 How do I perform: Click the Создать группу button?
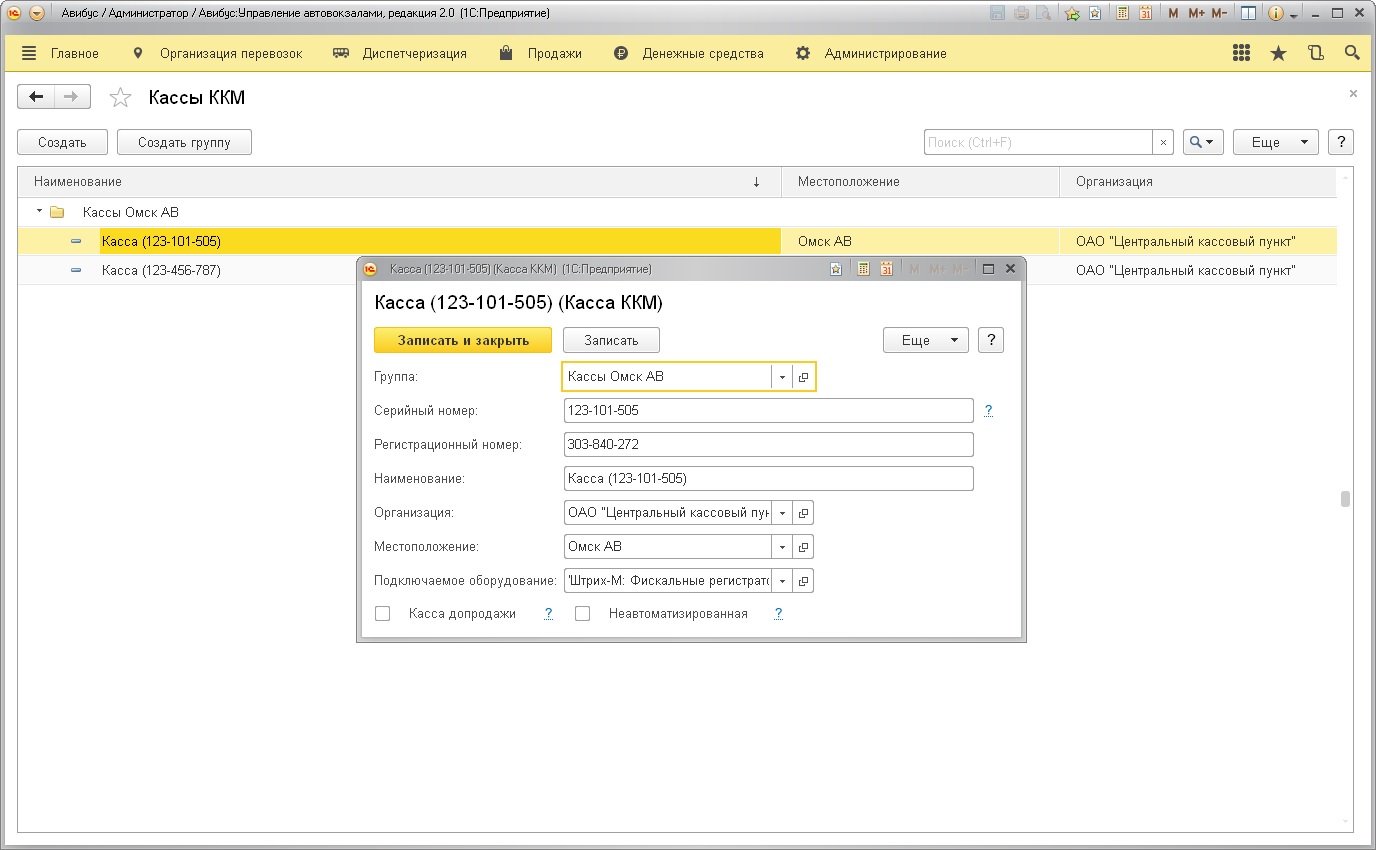[x=184, y=143]
